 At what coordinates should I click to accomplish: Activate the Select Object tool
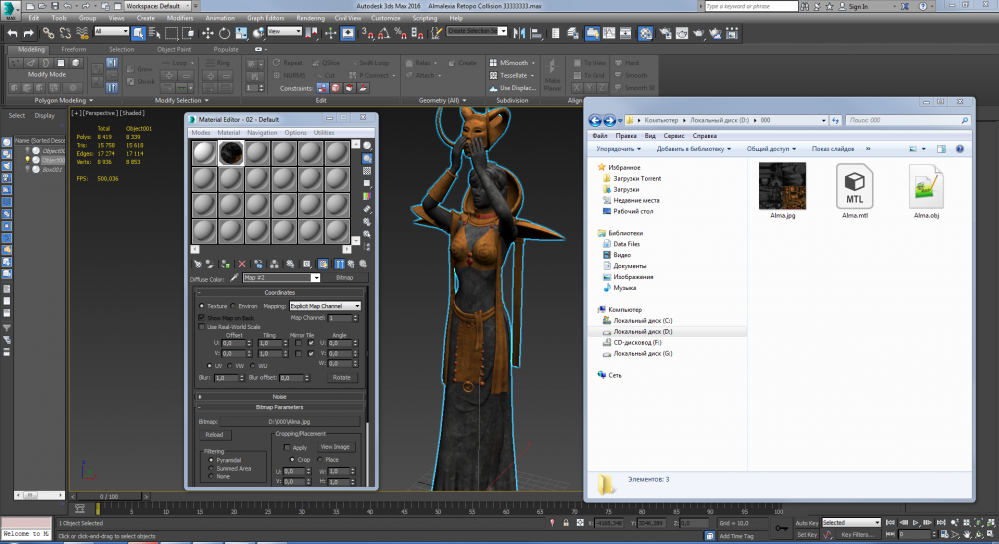(x=138, y=33)
